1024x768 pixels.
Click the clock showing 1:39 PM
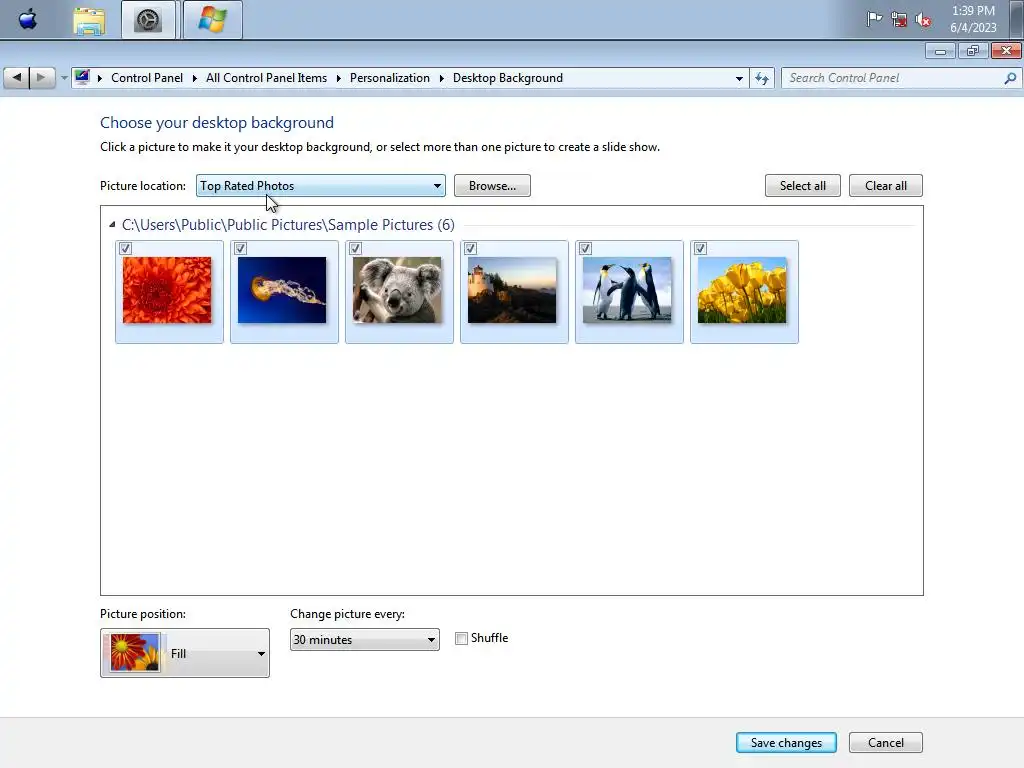(973, 10)
